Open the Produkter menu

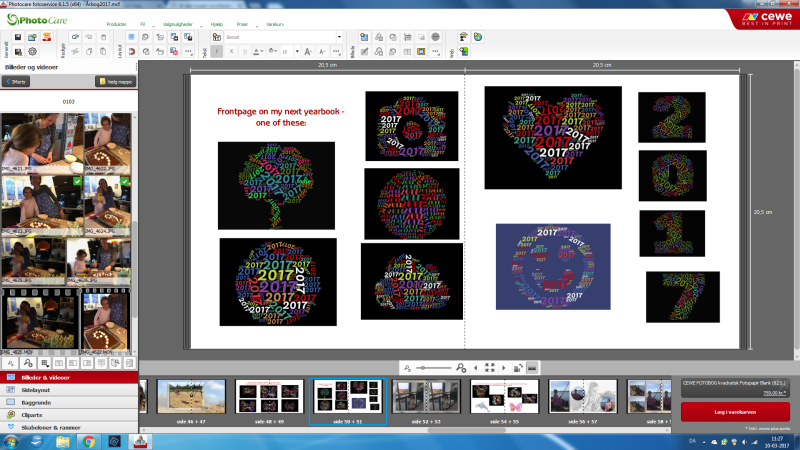tap(119, 22)
